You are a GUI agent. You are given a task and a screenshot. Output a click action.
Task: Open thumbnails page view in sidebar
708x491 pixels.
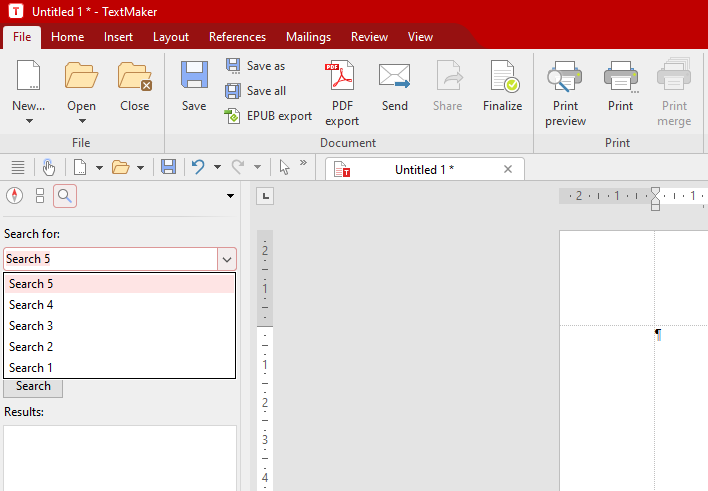(x=40, y=196)
